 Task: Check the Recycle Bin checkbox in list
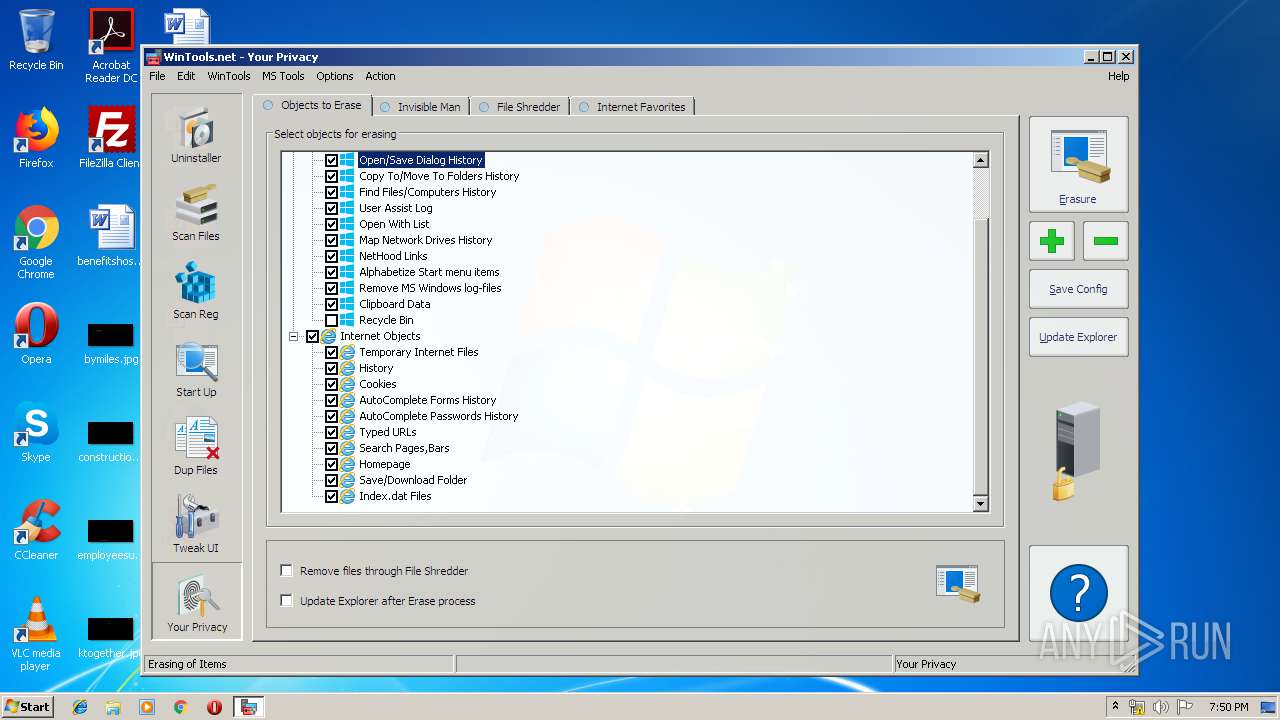click(x=332, y=320)
